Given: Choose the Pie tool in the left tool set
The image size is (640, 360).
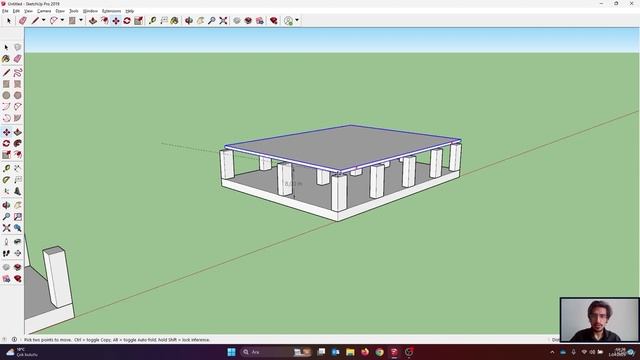Looking at the screenshot, I should (x=18, y=118).
